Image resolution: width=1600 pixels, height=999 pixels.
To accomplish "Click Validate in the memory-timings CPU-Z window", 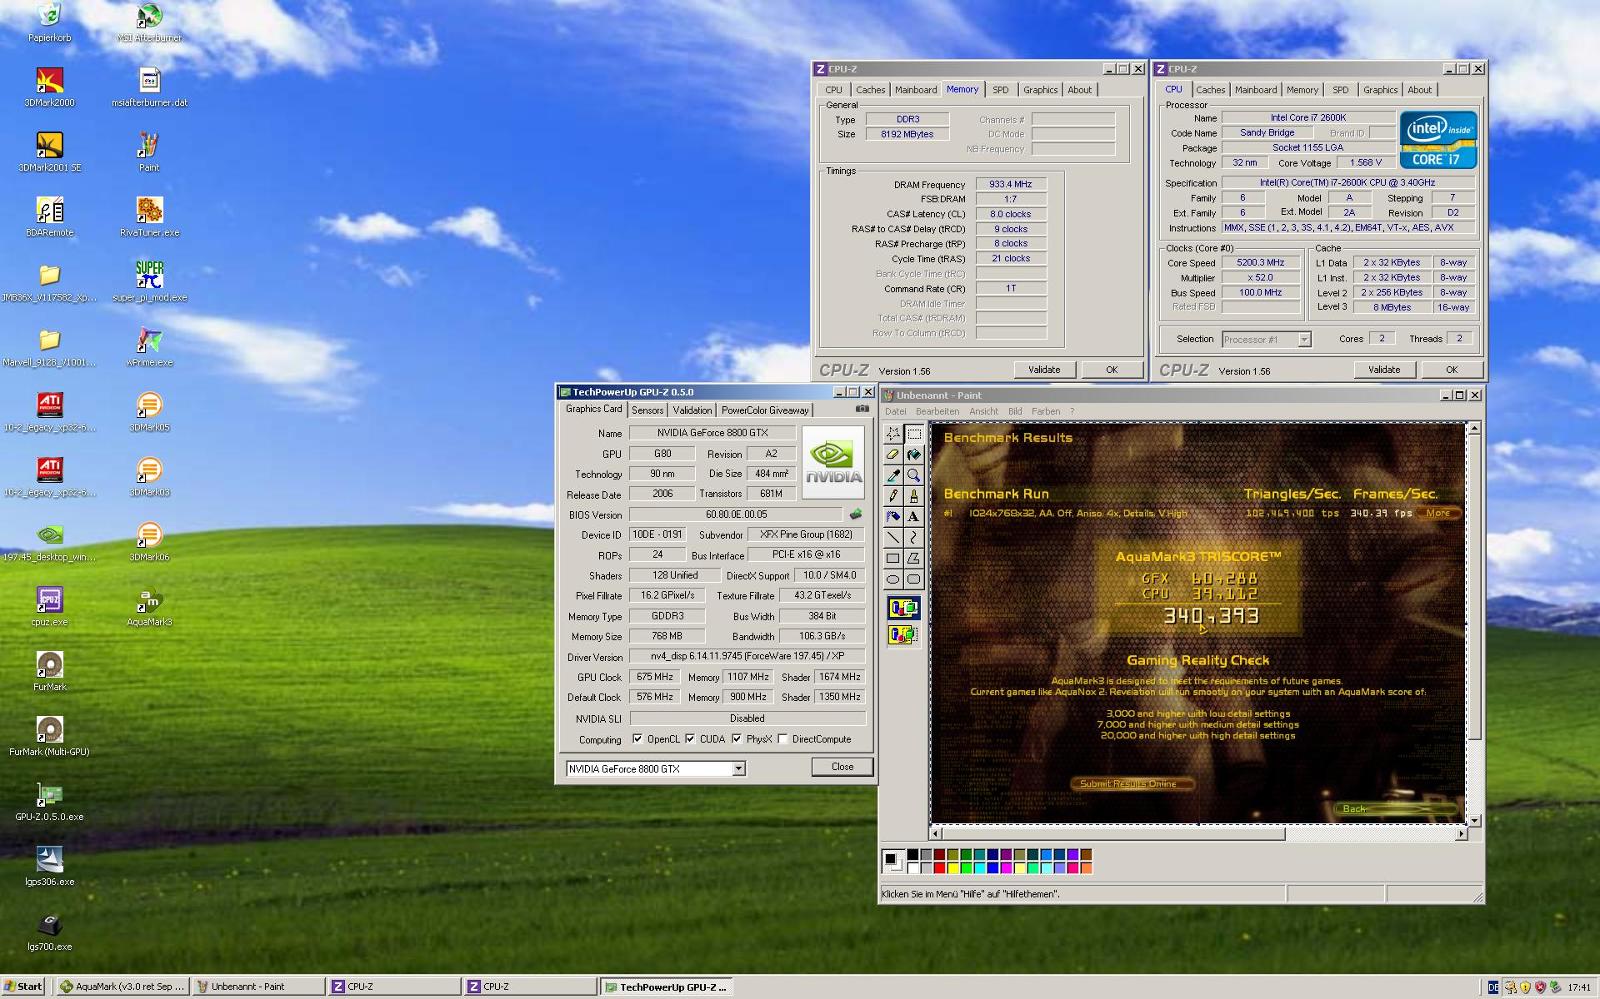I will (1044, 370).
